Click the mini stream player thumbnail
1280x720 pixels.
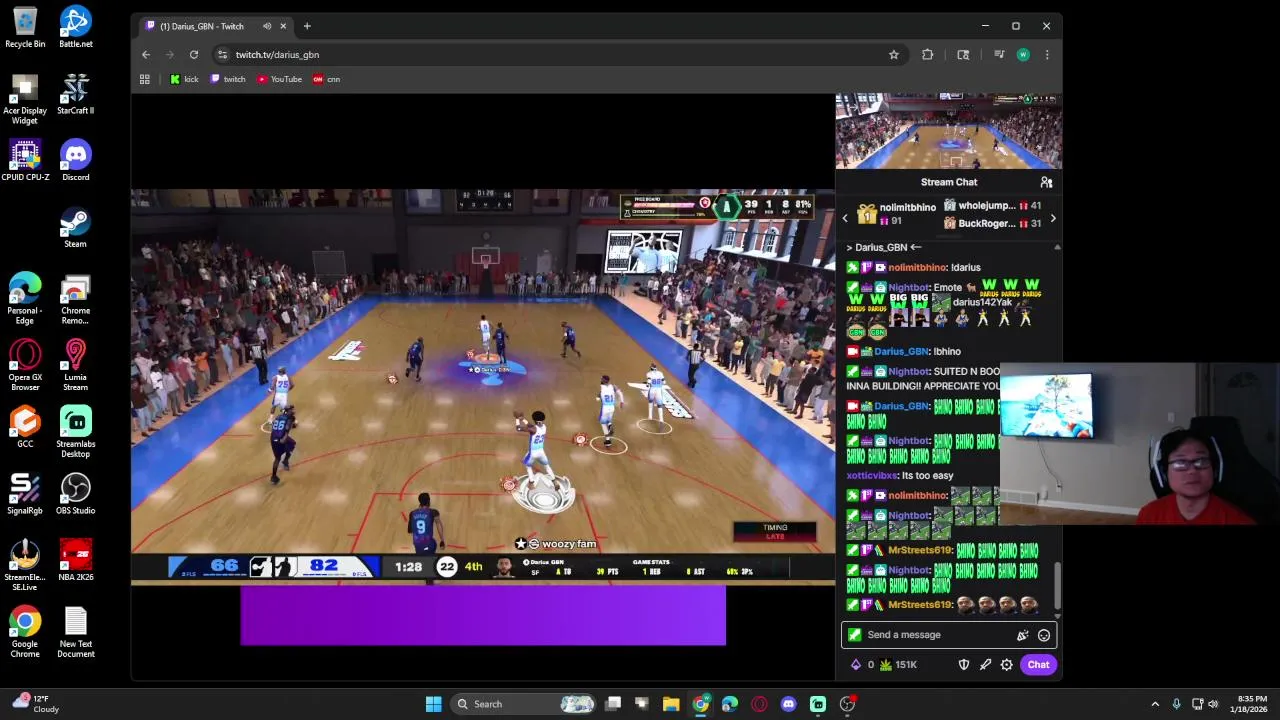click(949, 132)
